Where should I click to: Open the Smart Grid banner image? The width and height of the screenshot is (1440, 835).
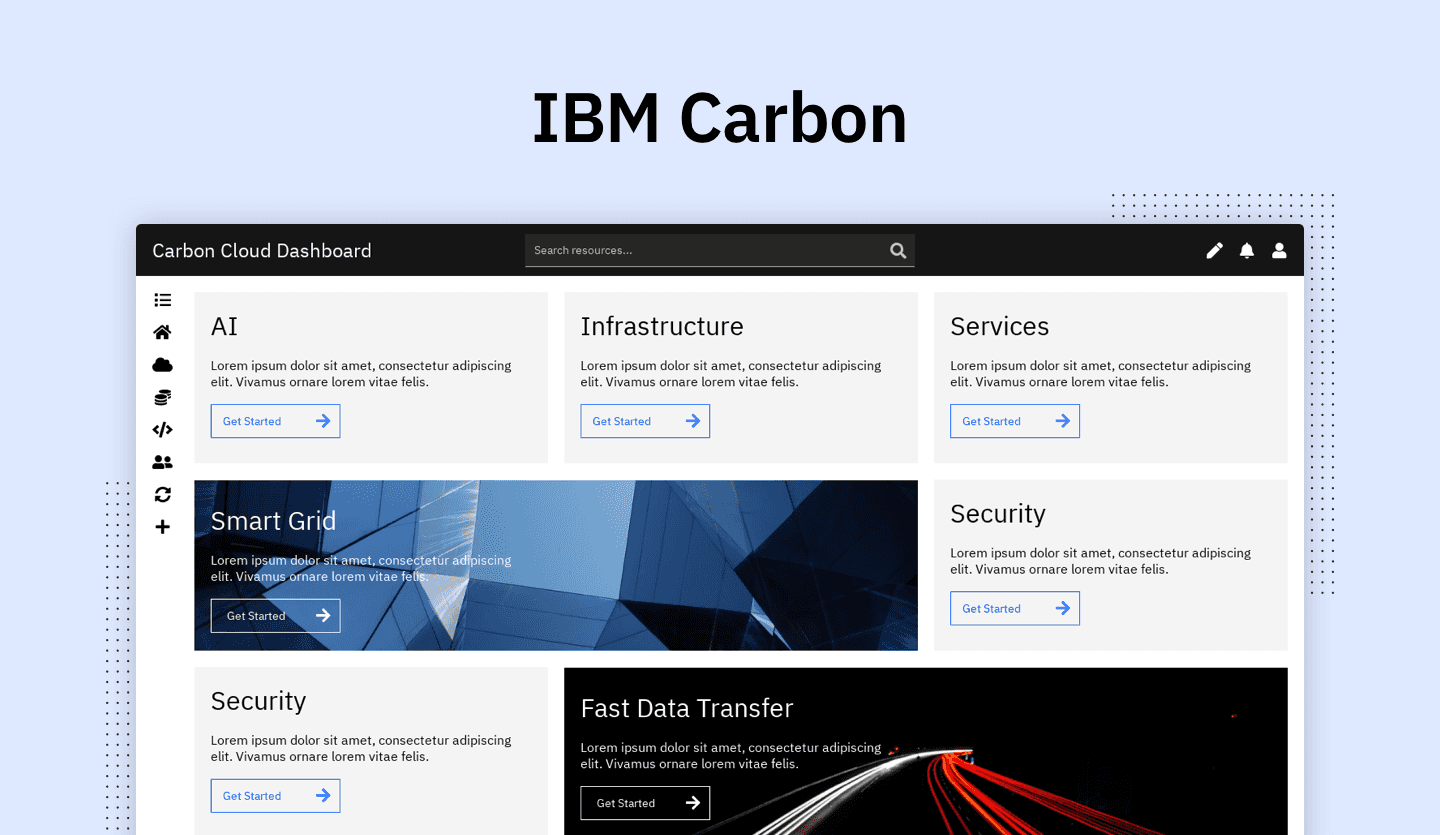click(x=700, y=565)
